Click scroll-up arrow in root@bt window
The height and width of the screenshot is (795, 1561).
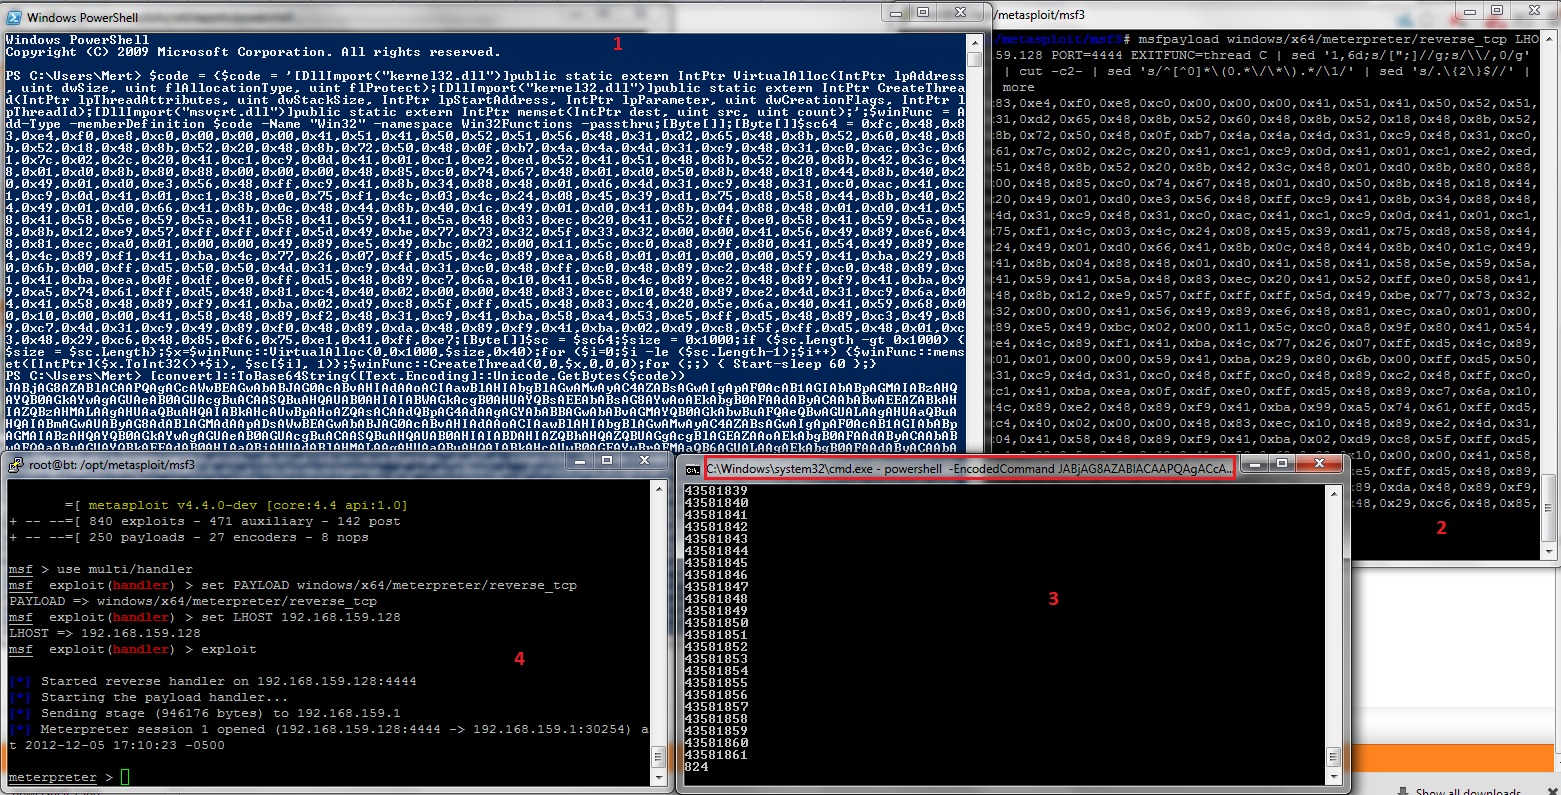point(658,489)
